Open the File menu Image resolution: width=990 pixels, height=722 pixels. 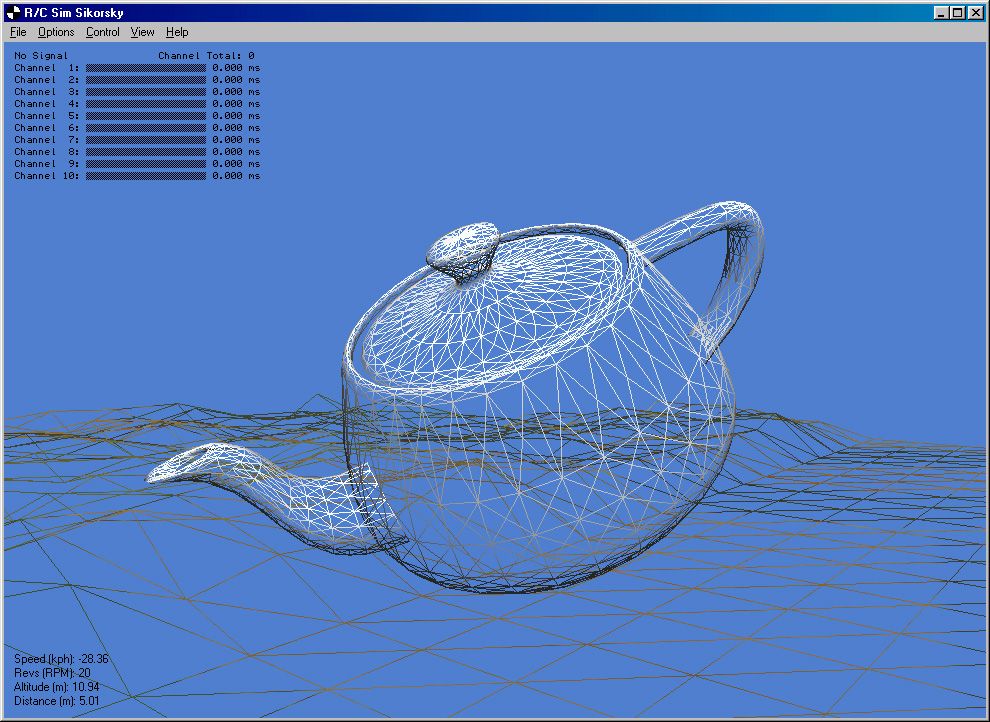tap(17, 31)
